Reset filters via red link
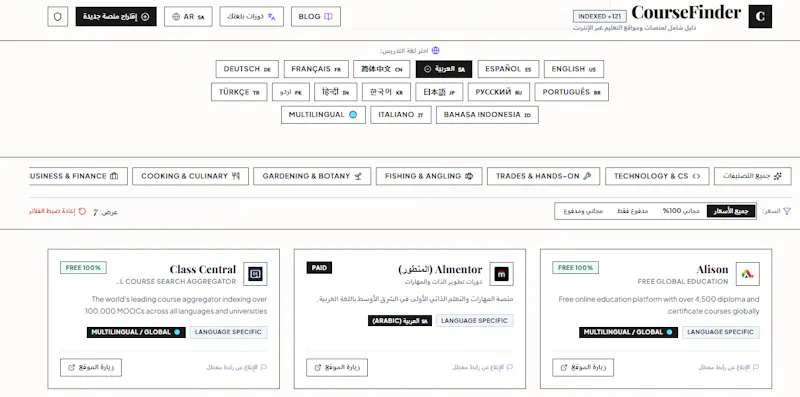800x397 pixels. [x=58, y=211]
